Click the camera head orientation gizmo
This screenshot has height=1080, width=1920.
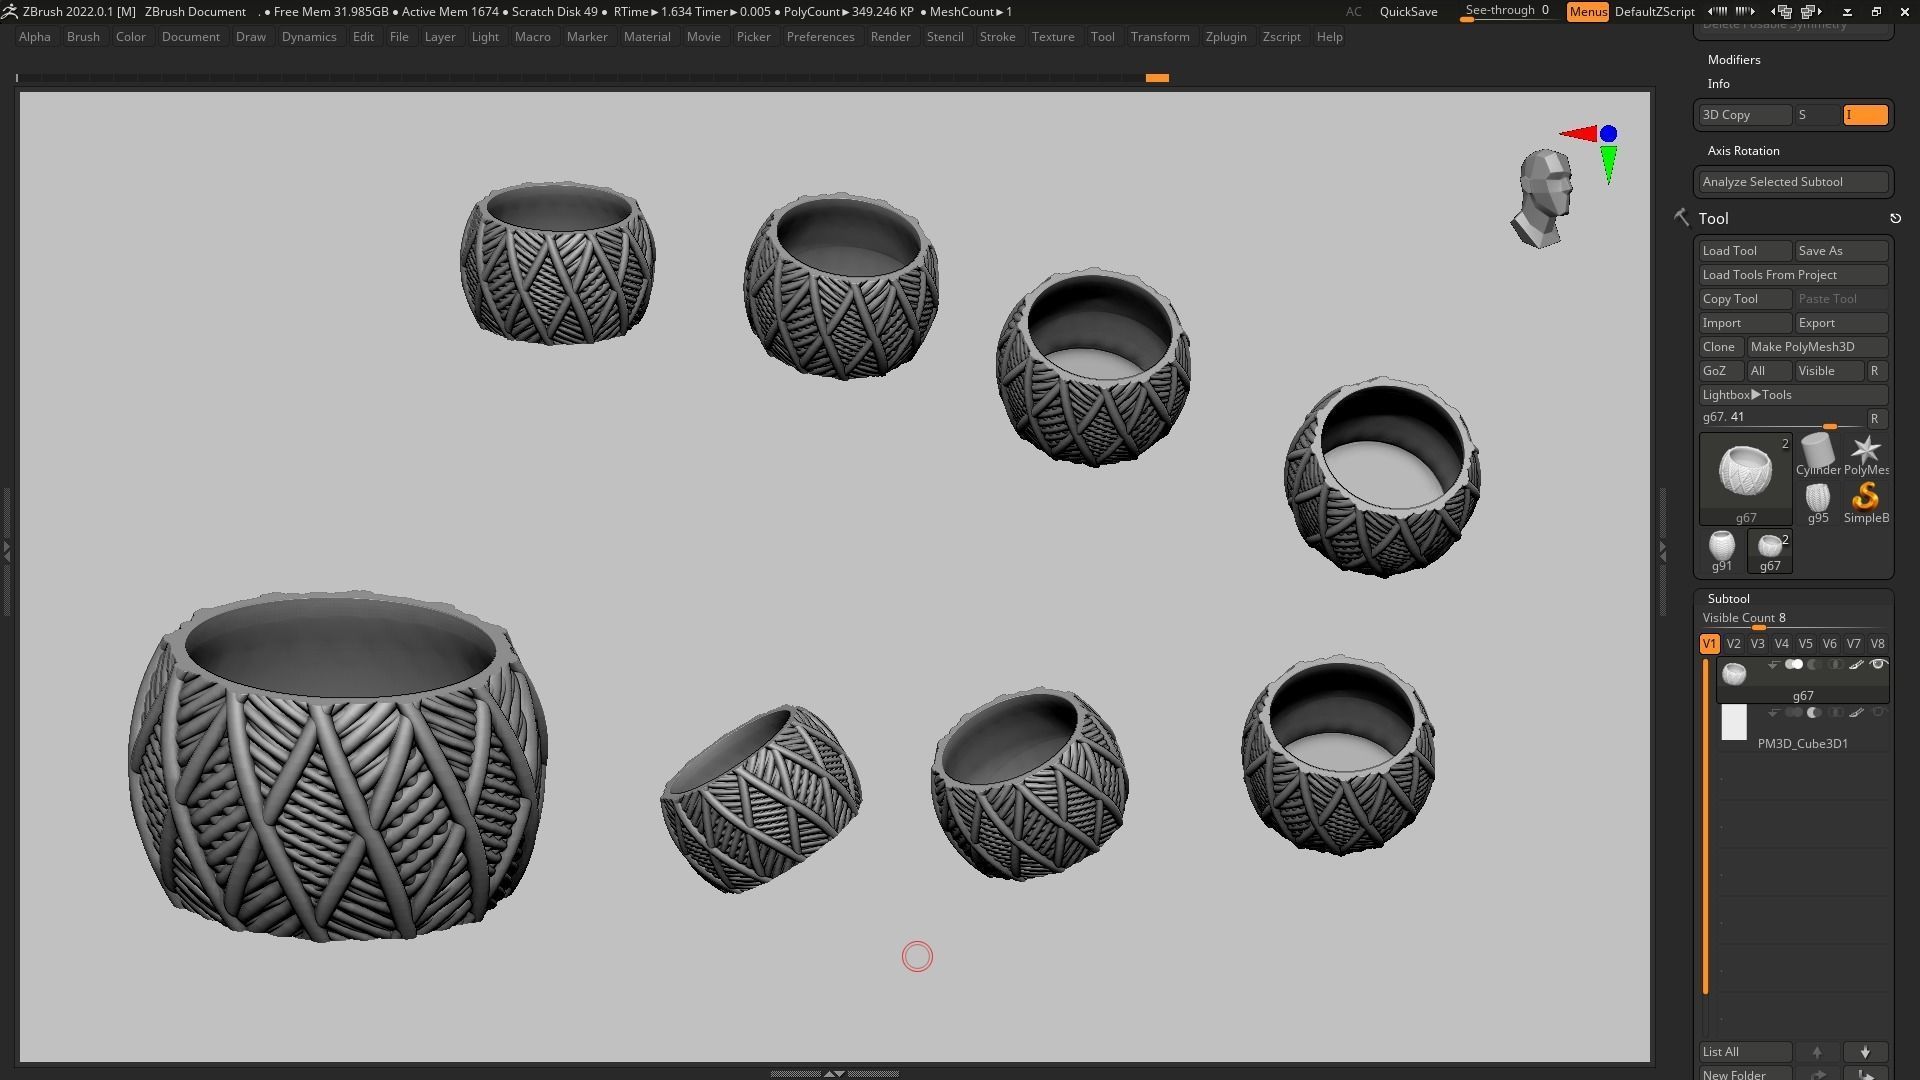click(x=1544, y=198)
